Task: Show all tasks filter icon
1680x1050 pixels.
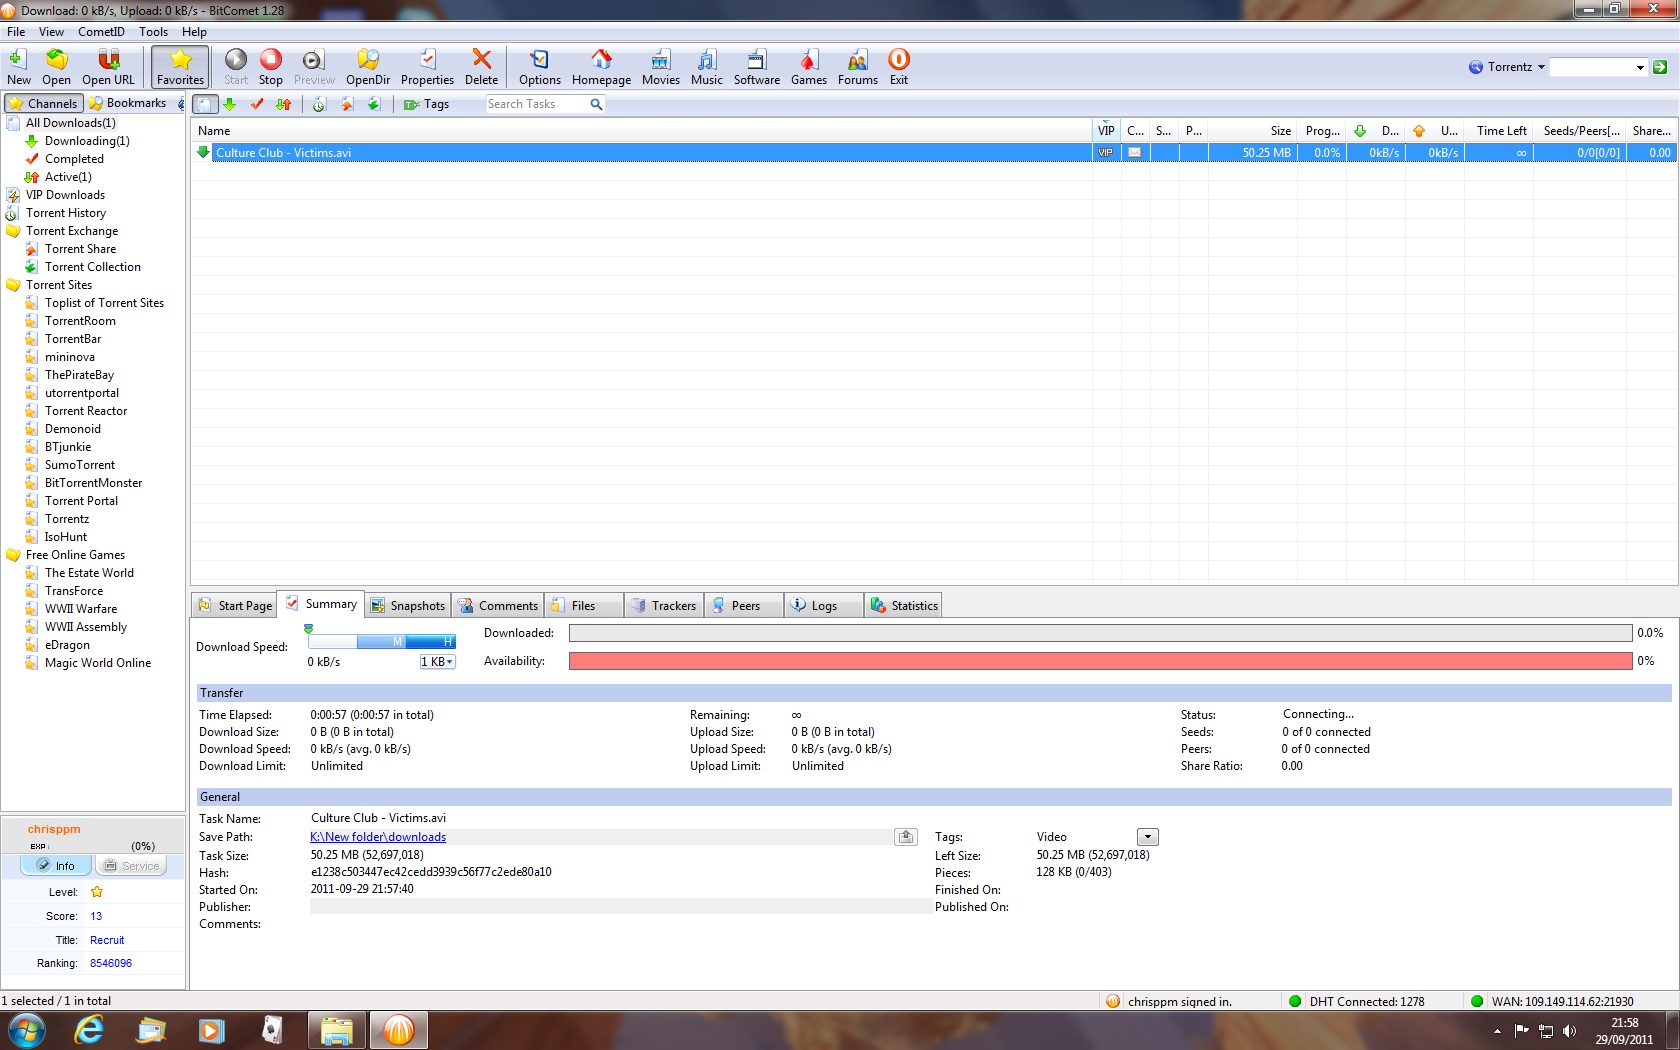Action: [x=205, y=104]
